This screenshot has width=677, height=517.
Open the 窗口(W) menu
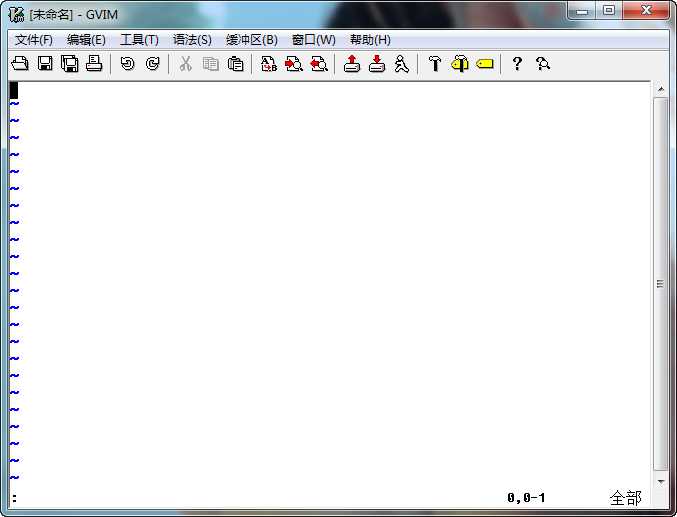pyautogui.click(x=314, y=40)
